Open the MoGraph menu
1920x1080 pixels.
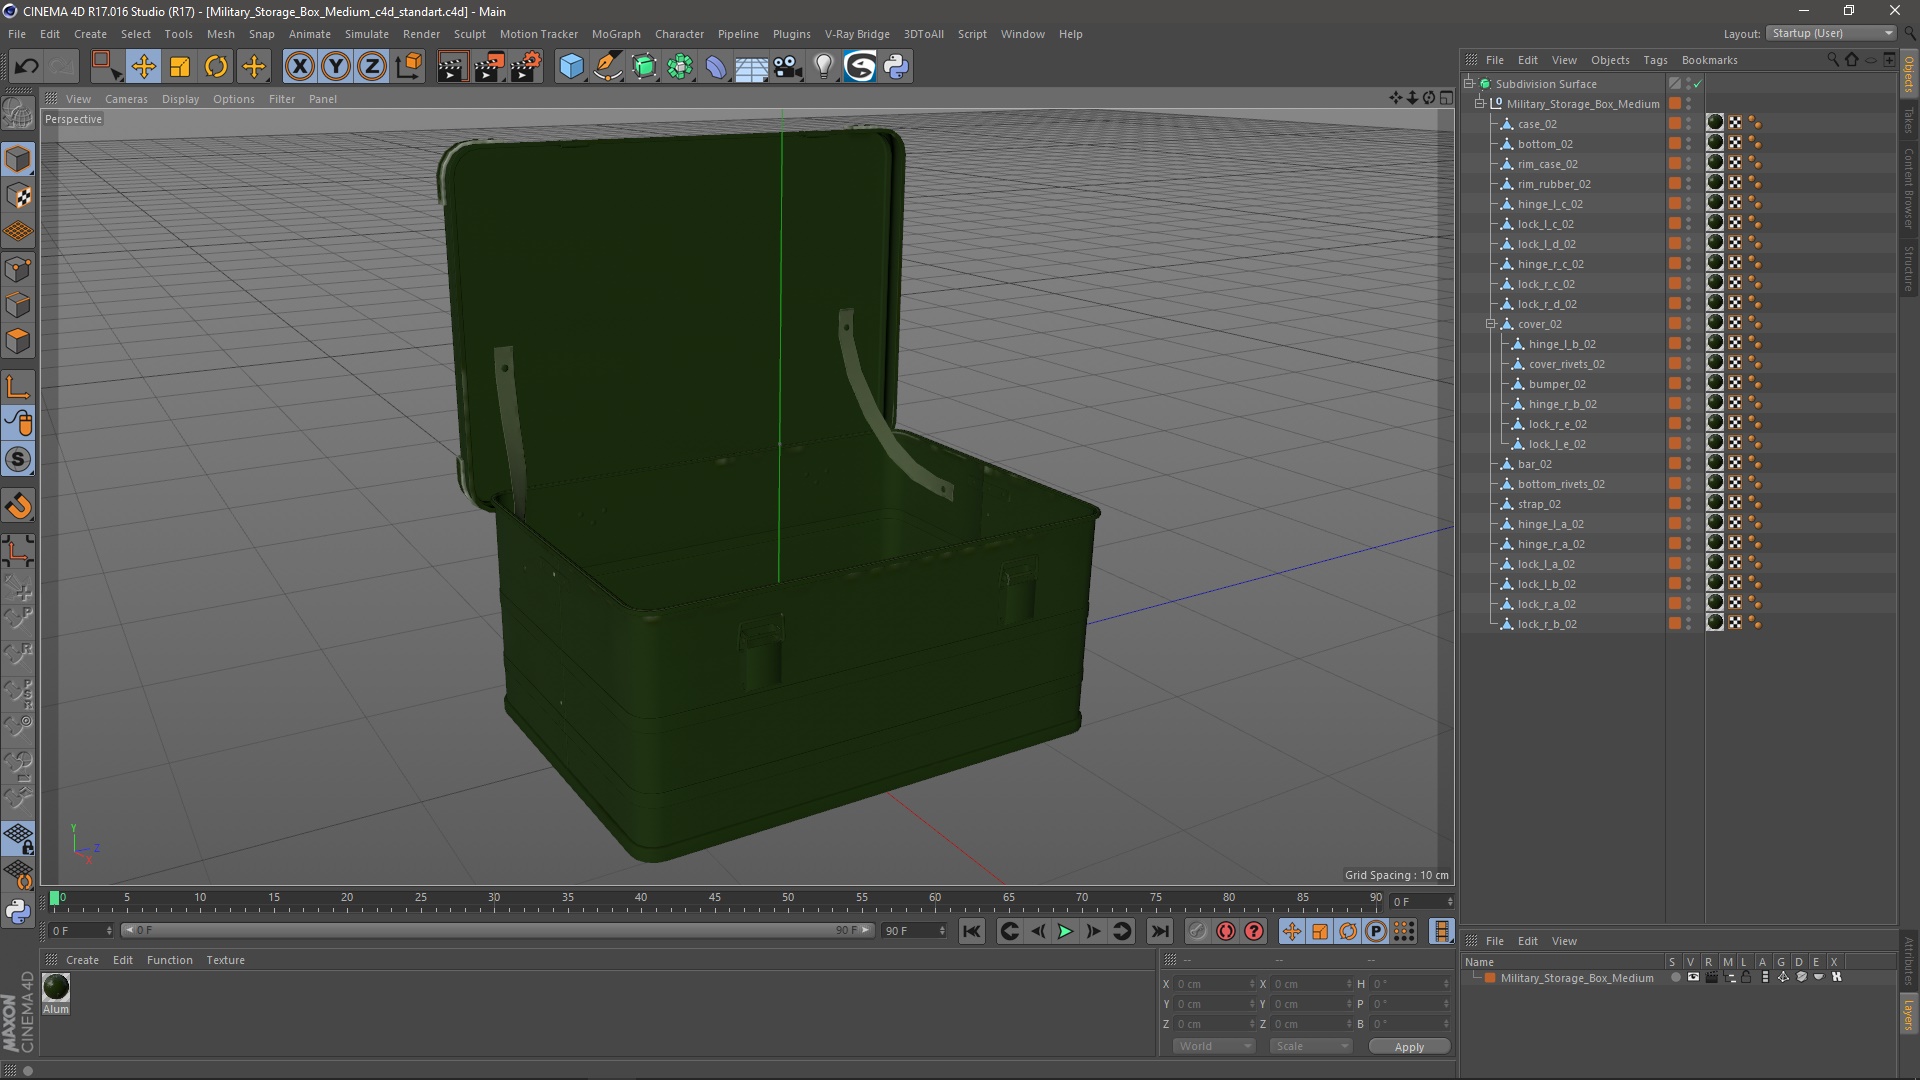pyautogui.click(x=616, y=34)
